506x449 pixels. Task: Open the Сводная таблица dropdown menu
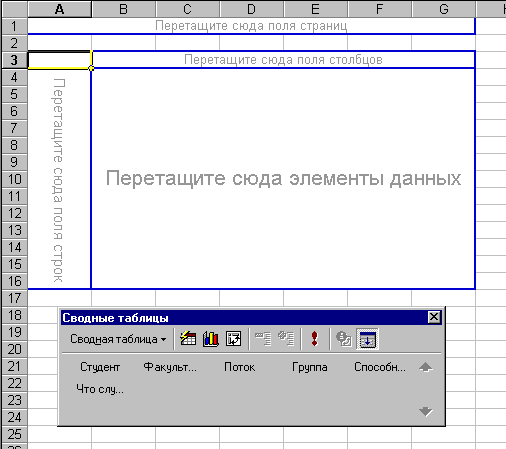(x=118, y=339)
